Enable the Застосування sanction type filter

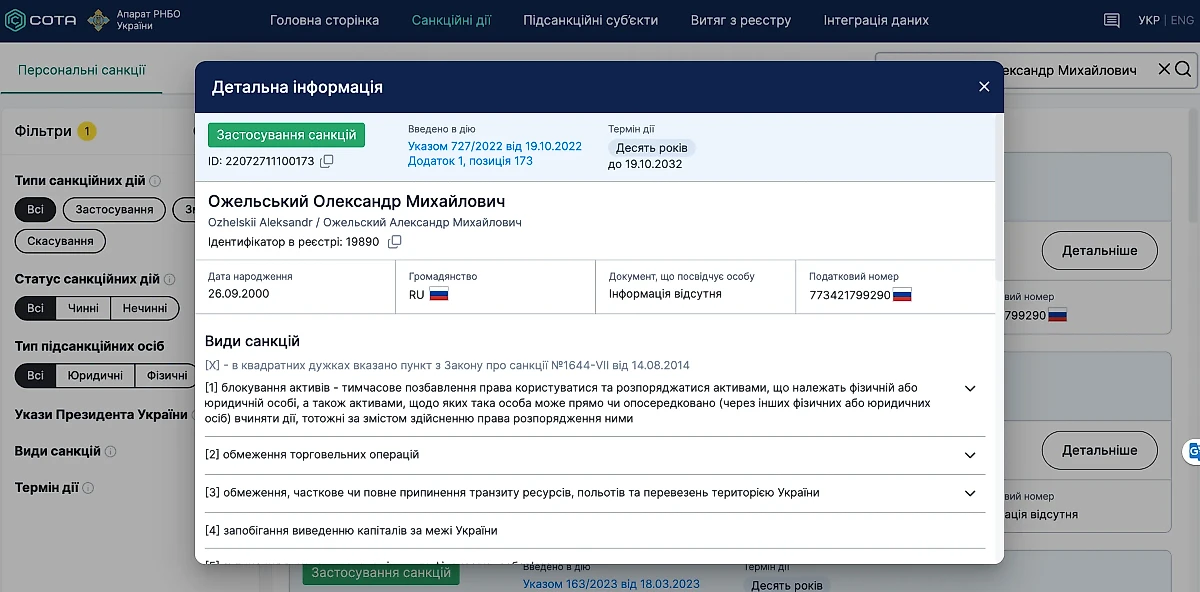click(113, 210)
